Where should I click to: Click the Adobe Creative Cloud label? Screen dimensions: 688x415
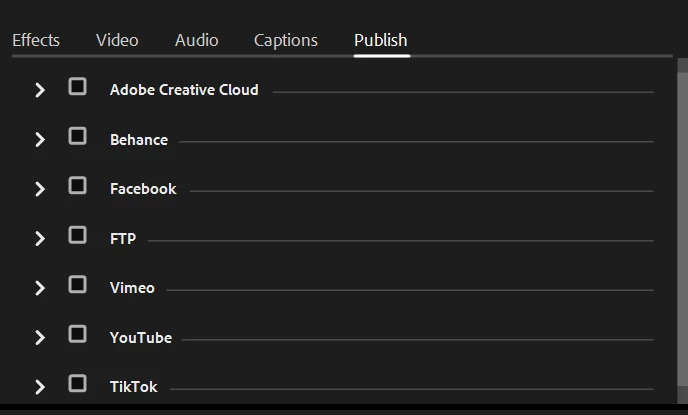[184, 90]
